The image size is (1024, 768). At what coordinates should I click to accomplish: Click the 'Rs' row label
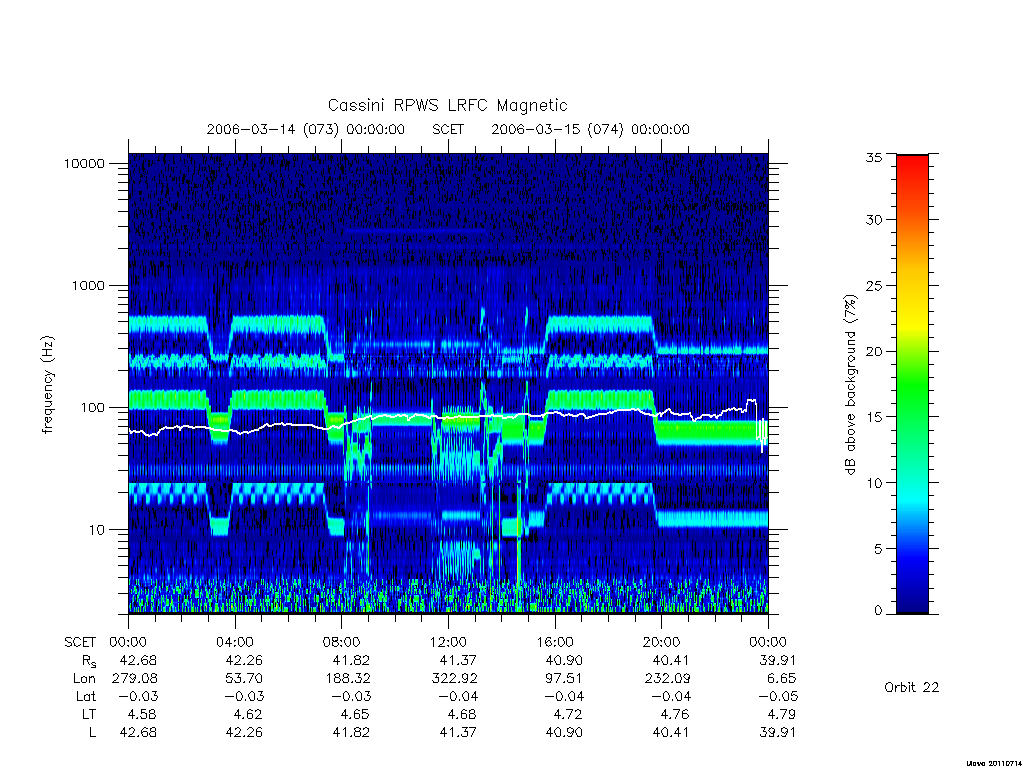[x=89, y=662]
